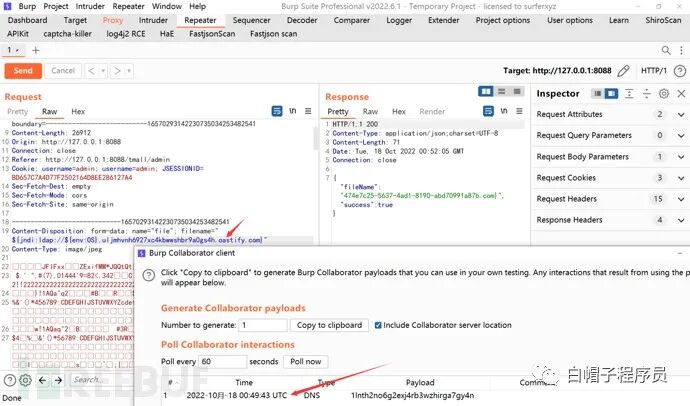Viewport: 690px width, 406px height.
Task: Select side-by-side split layout icon
Action: tap(486, 91)
